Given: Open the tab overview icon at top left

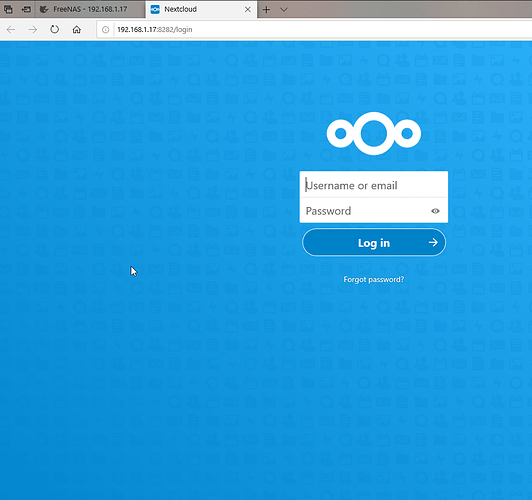Looking at the screenshot, I should (x=8, y=9).
